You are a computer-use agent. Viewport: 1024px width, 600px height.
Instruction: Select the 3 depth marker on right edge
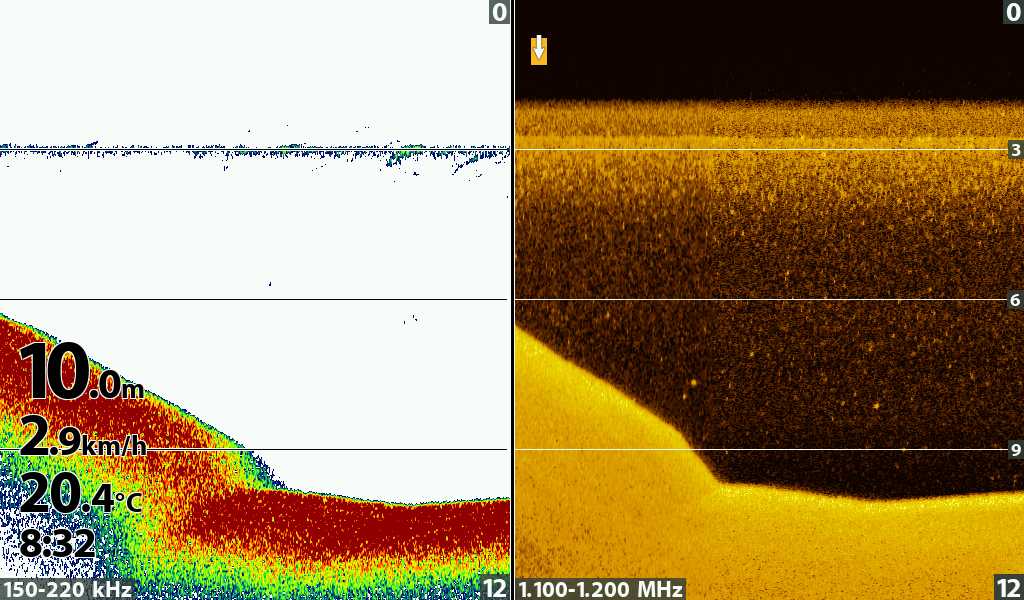pos(1015,150)
